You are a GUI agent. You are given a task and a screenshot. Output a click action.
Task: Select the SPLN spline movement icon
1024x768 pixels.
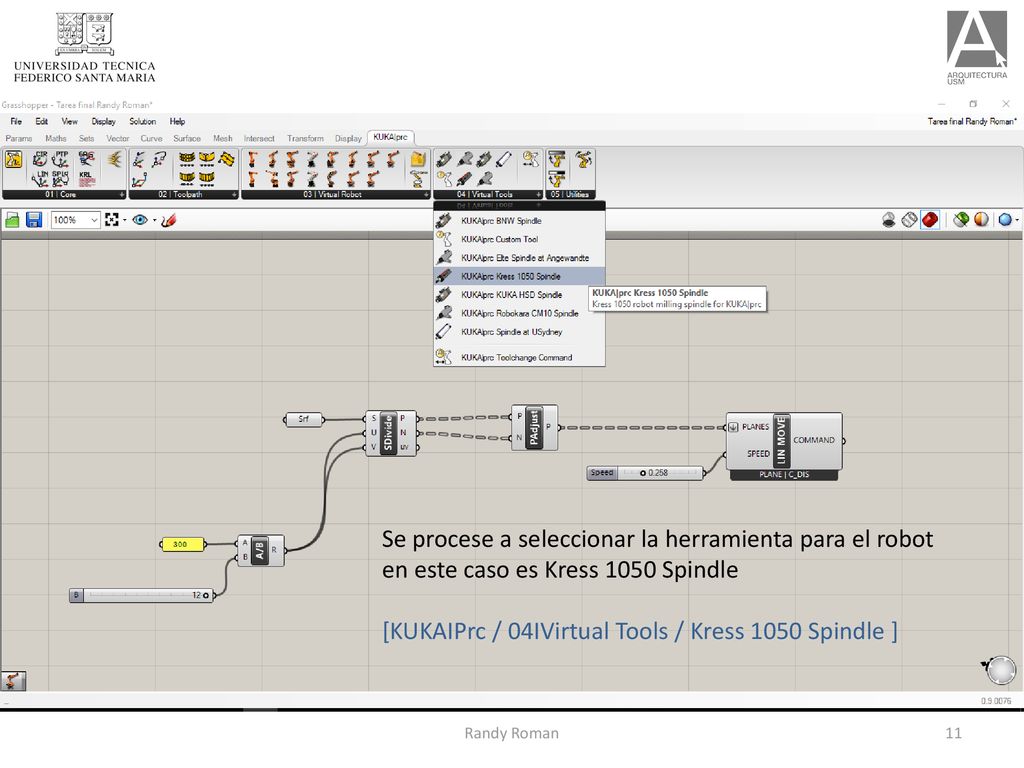(61, 178)
